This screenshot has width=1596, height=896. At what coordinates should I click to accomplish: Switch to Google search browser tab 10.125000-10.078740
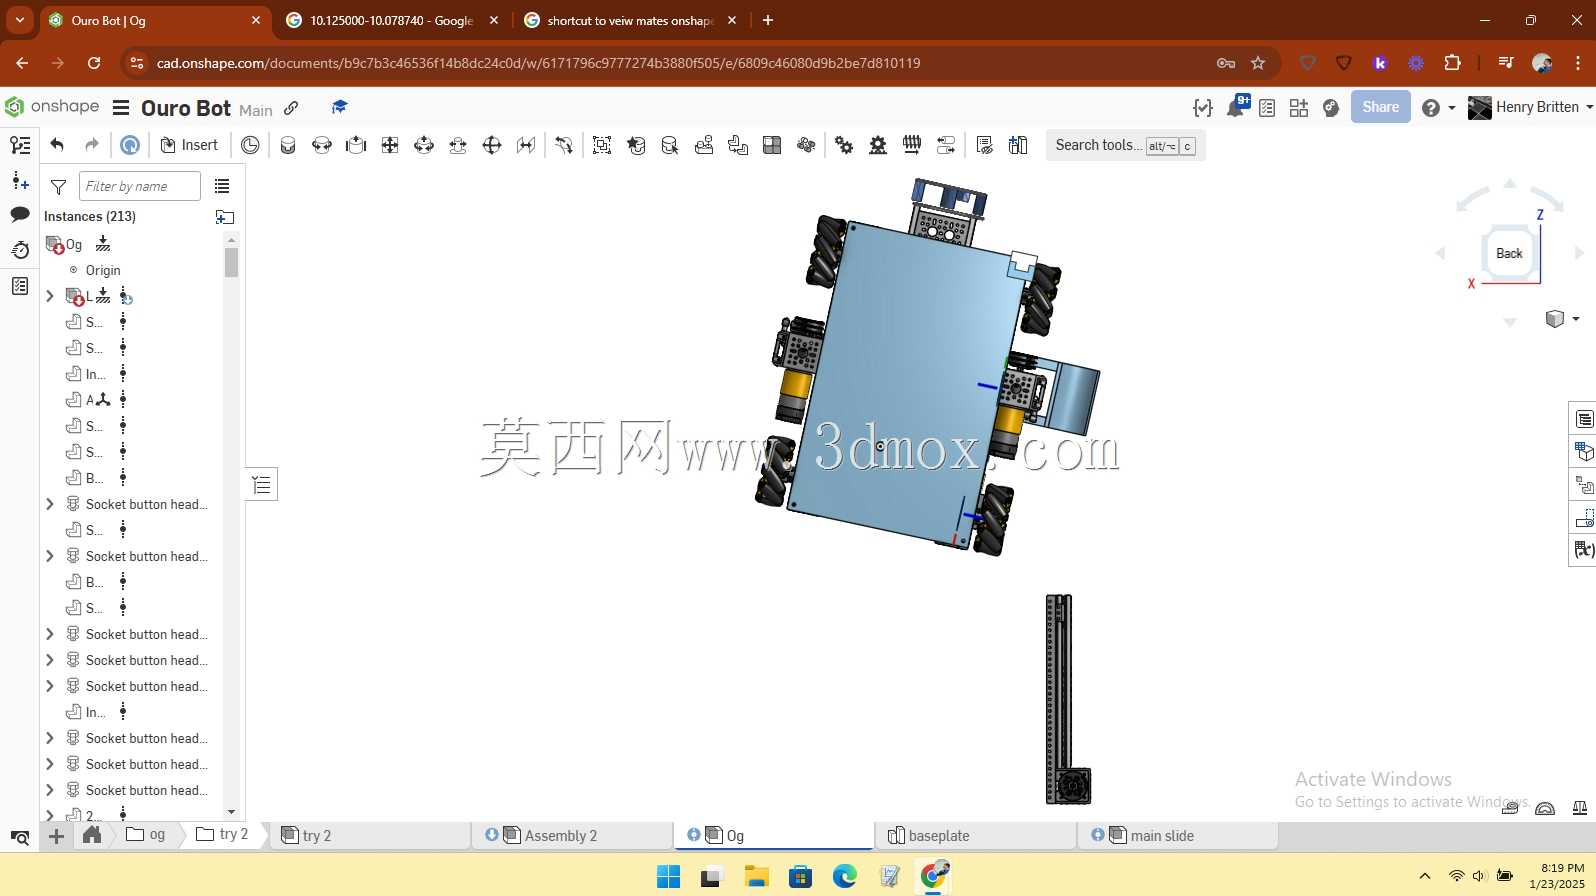pyautogui.click(x=391, y=20)
